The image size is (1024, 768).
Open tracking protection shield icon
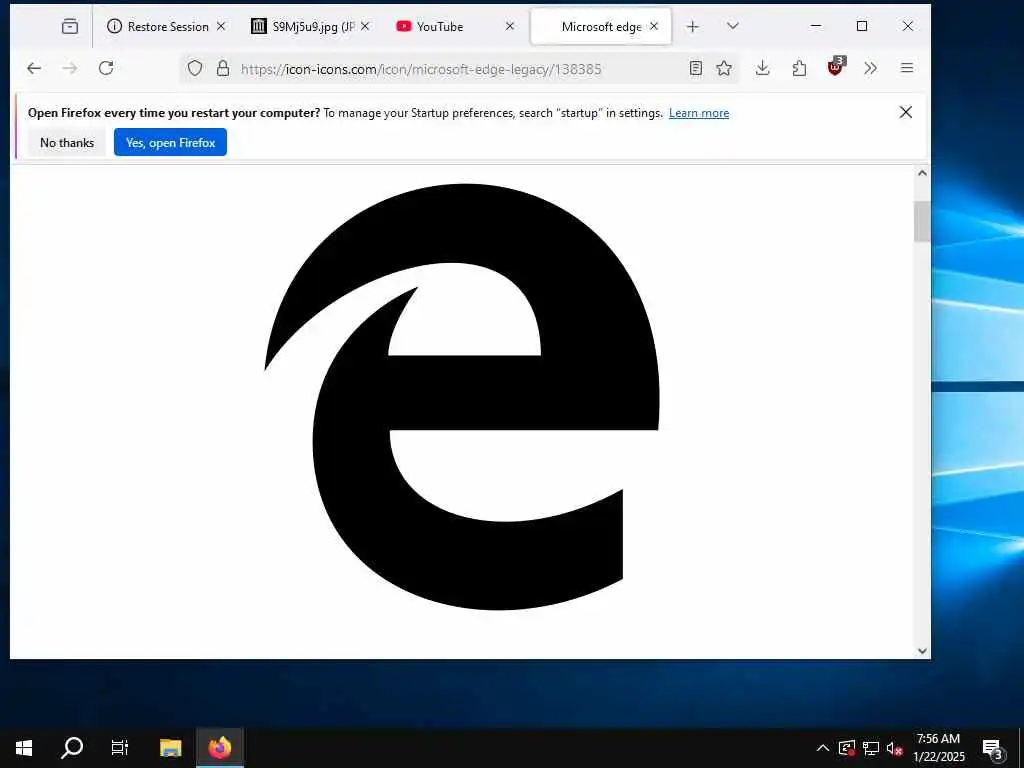pyautogui.click(x=195, y=68)
